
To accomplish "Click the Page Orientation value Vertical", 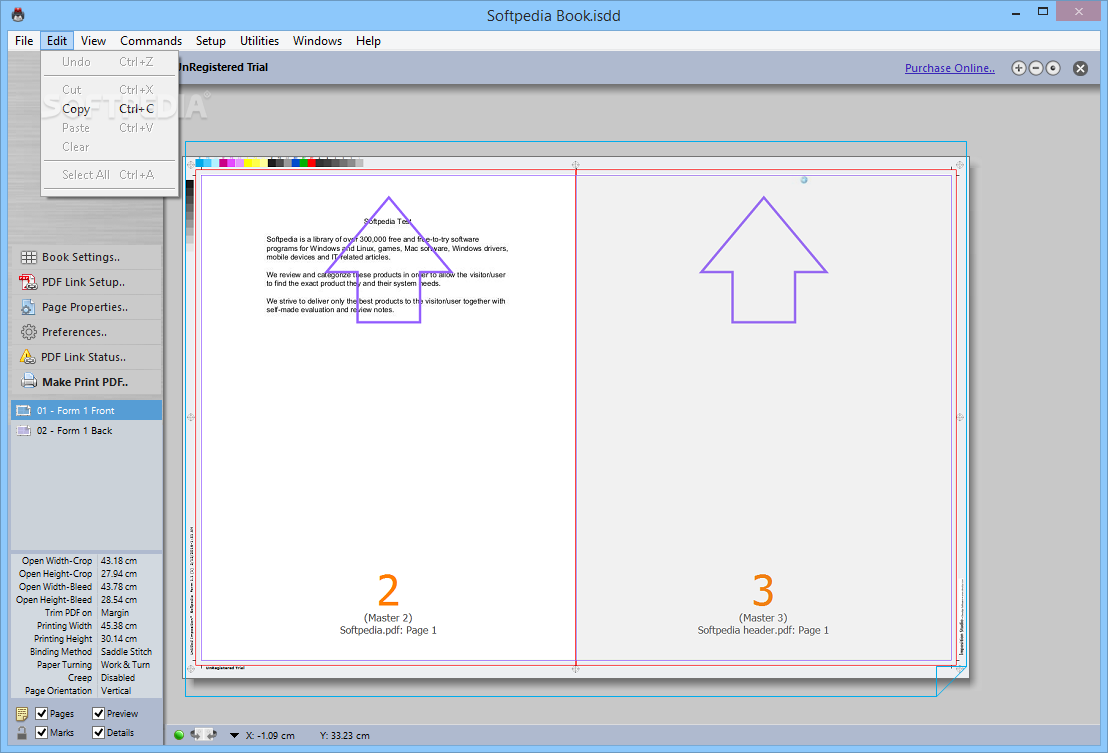I will [x=116, y=691].
